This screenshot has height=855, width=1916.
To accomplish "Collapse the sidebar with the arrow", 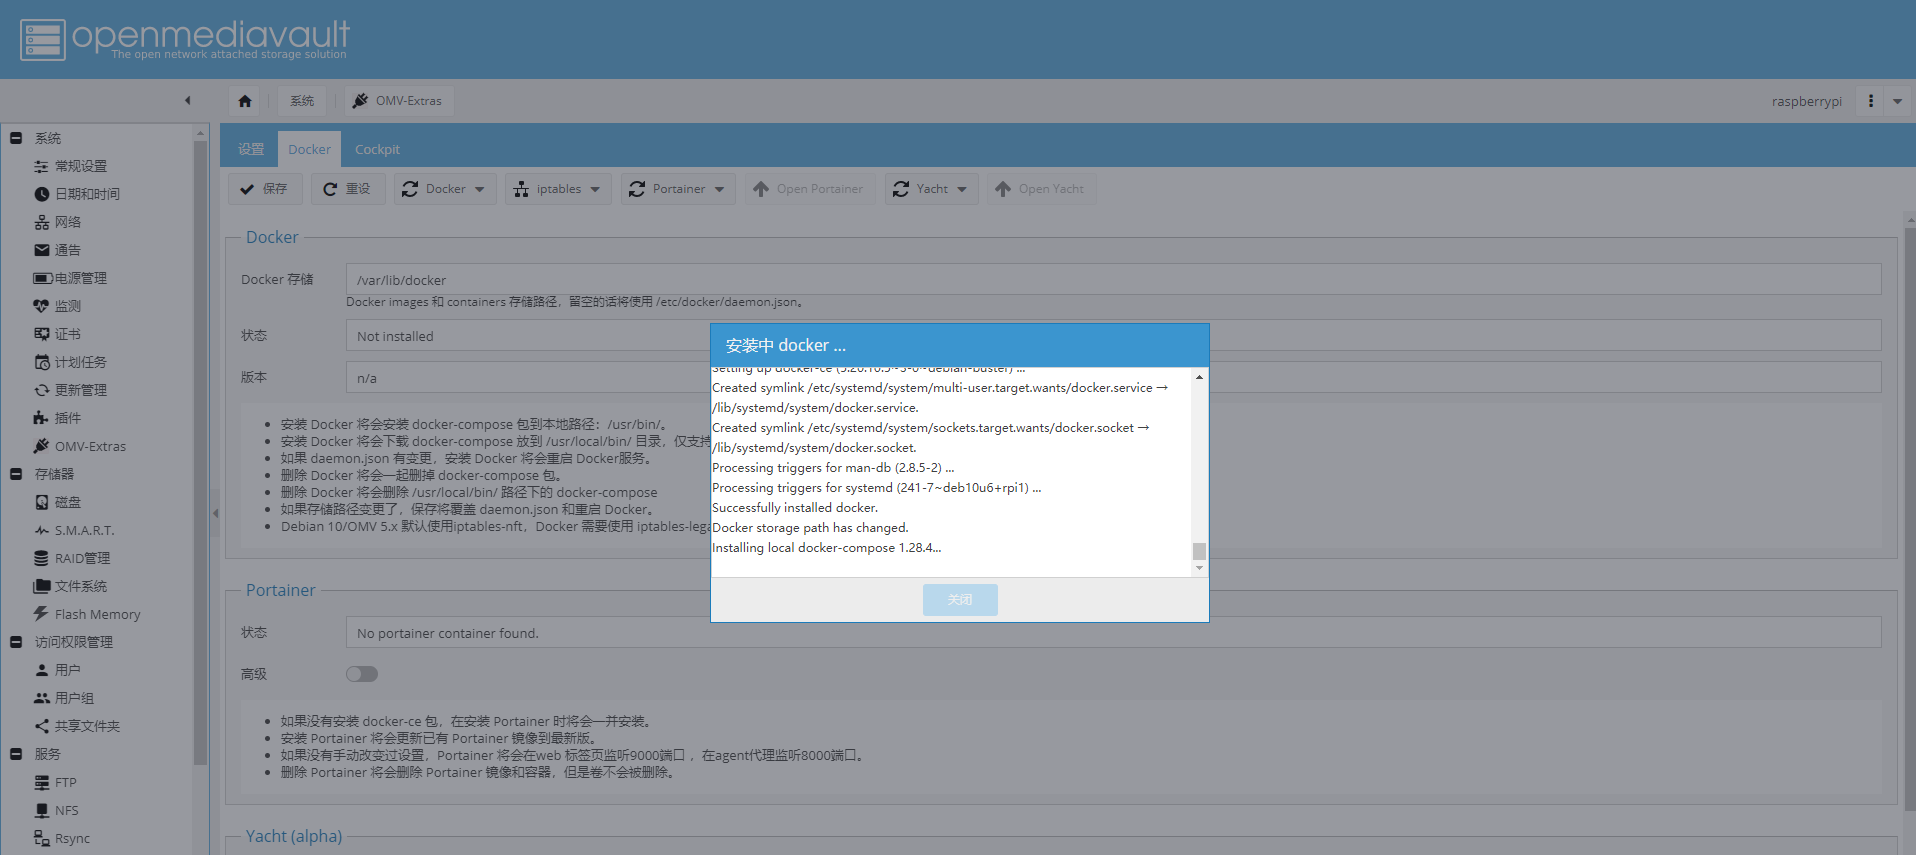I will pos(187,100).
